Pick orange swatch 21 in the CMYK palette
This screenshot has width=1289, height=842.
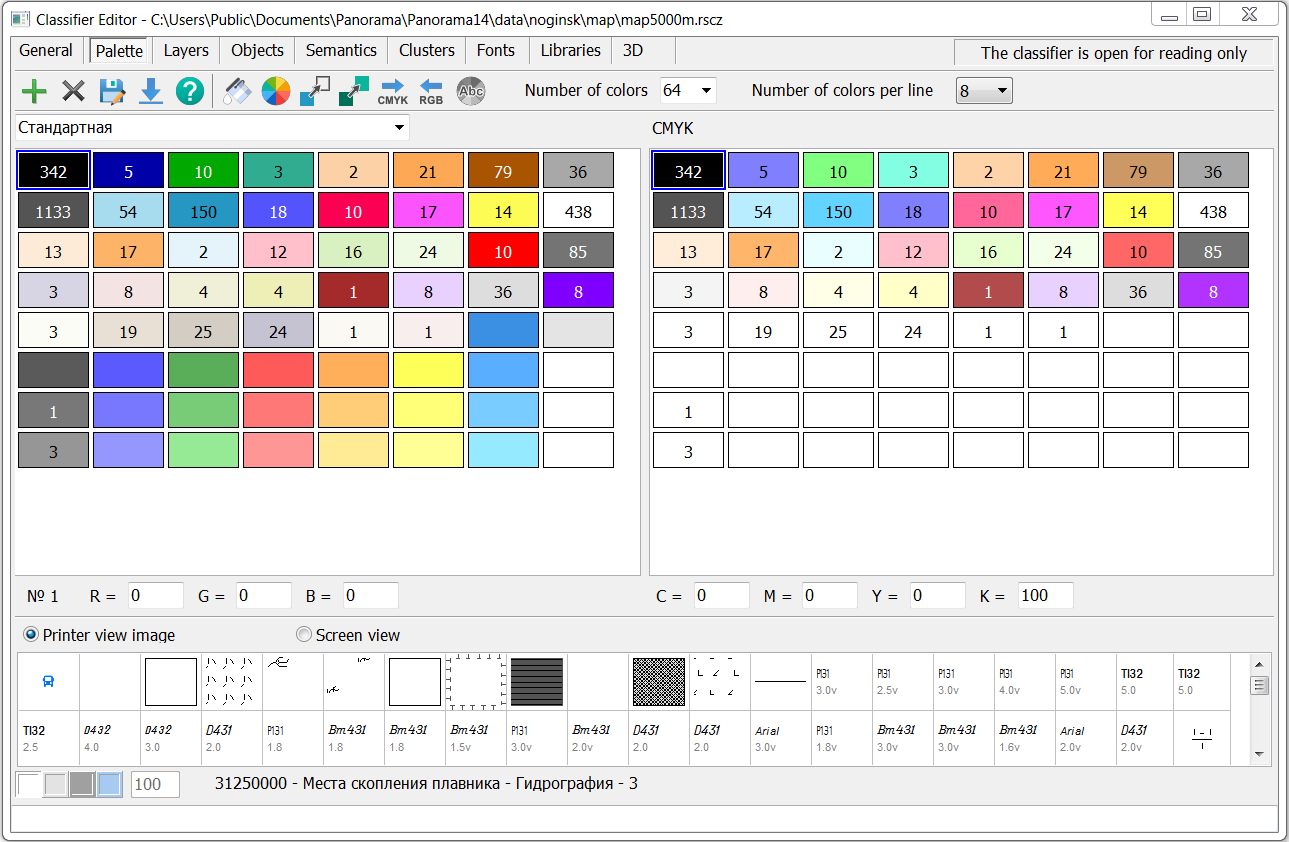click(x=1063, y=171)
